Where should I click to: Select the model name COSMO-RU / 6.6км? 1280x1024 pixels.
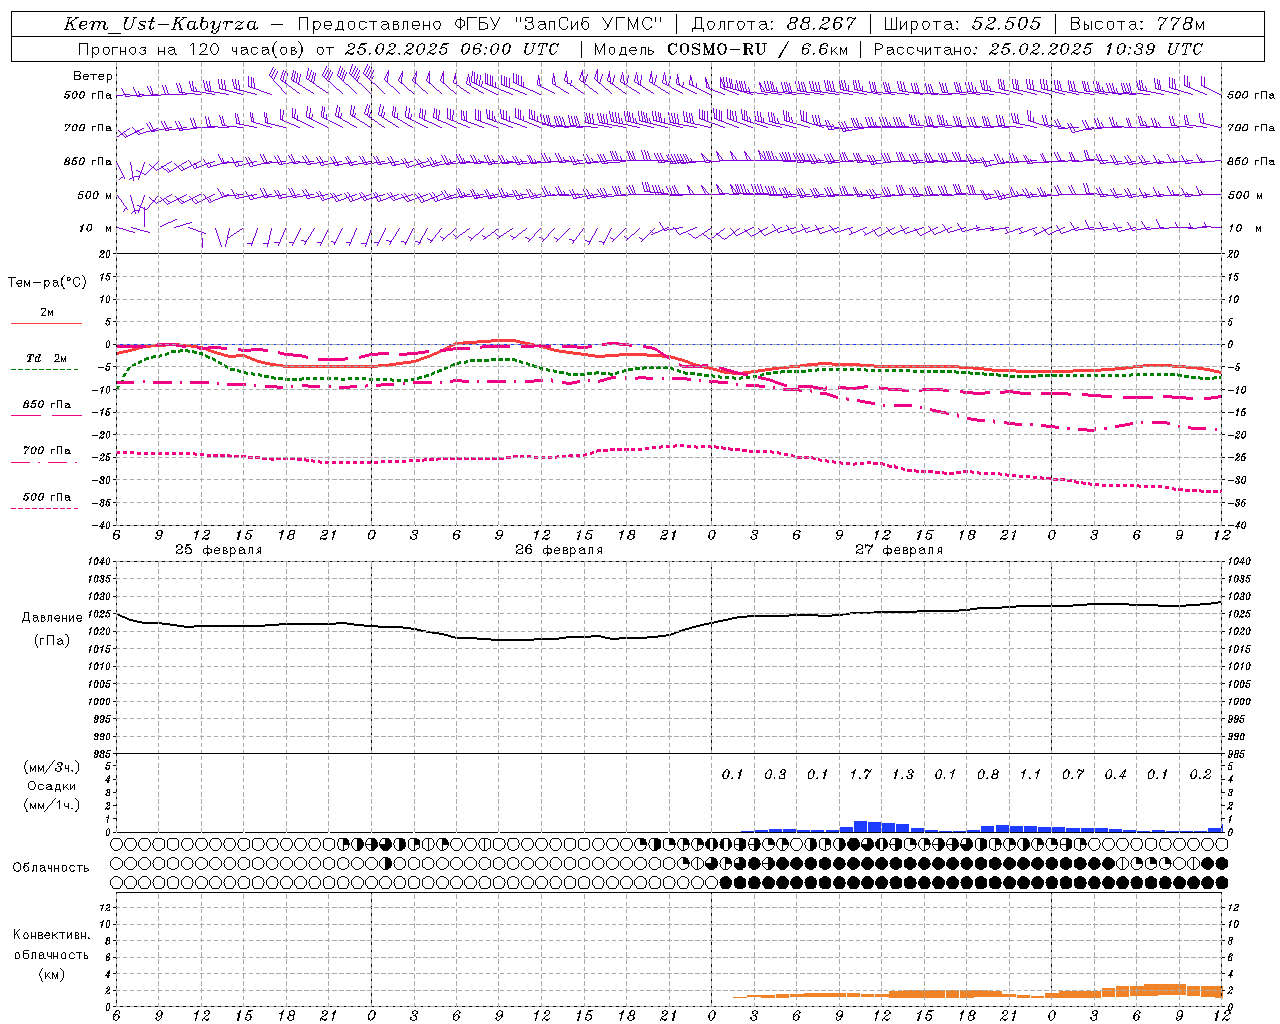tap(758, 49)
